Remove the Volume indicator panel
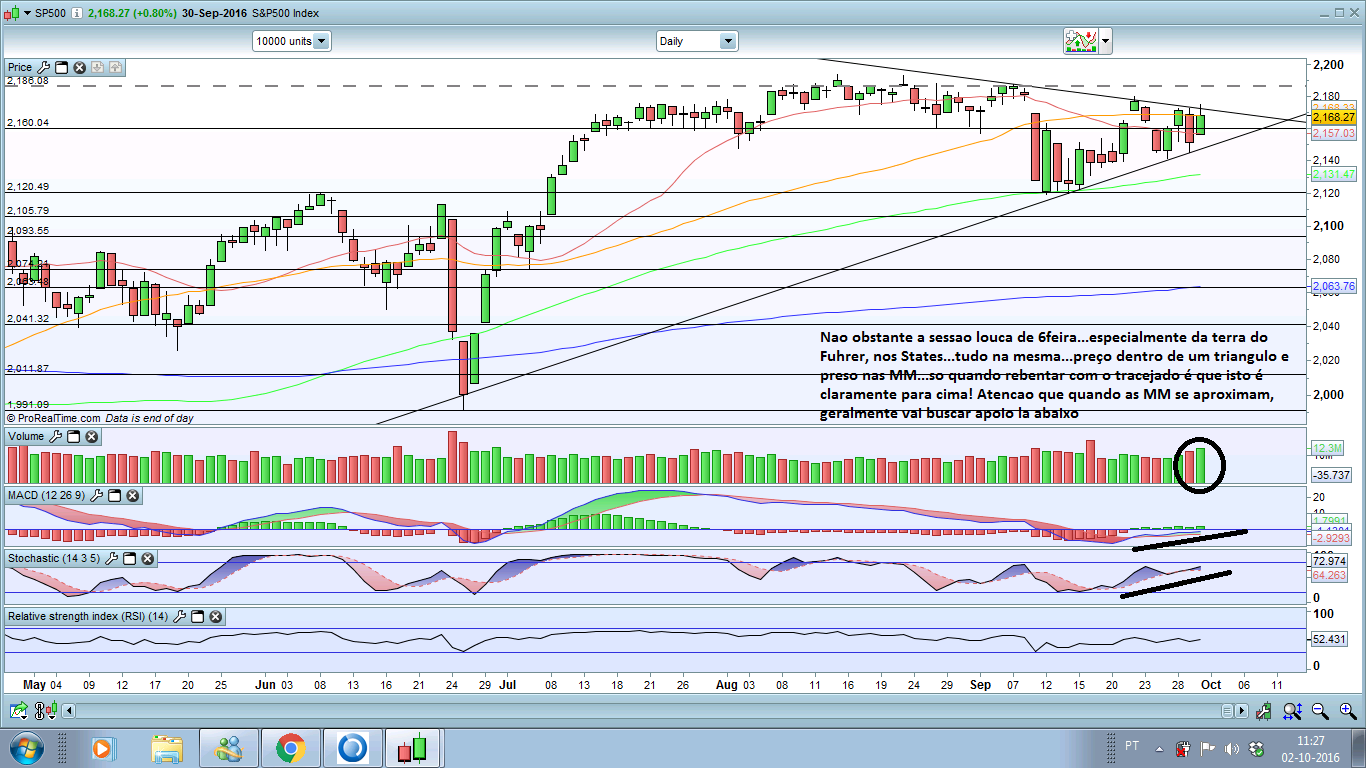Screen dimensions: 1366x768 91,437
